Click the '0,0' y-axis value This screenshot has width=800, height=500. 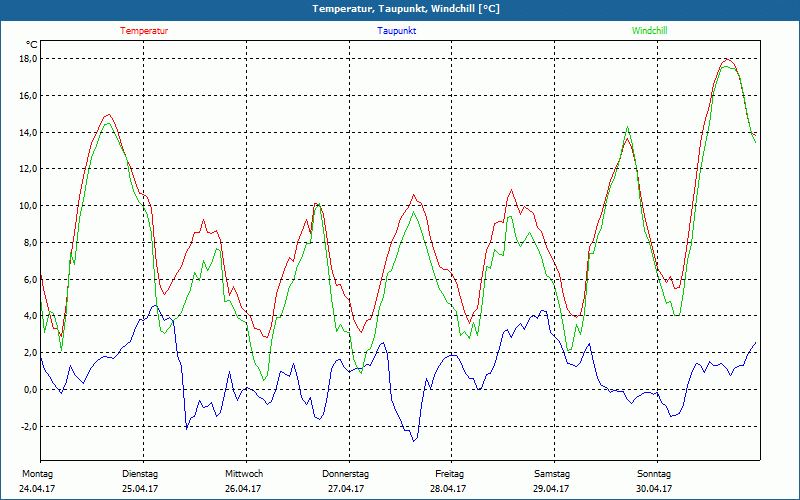pos(31,389)
